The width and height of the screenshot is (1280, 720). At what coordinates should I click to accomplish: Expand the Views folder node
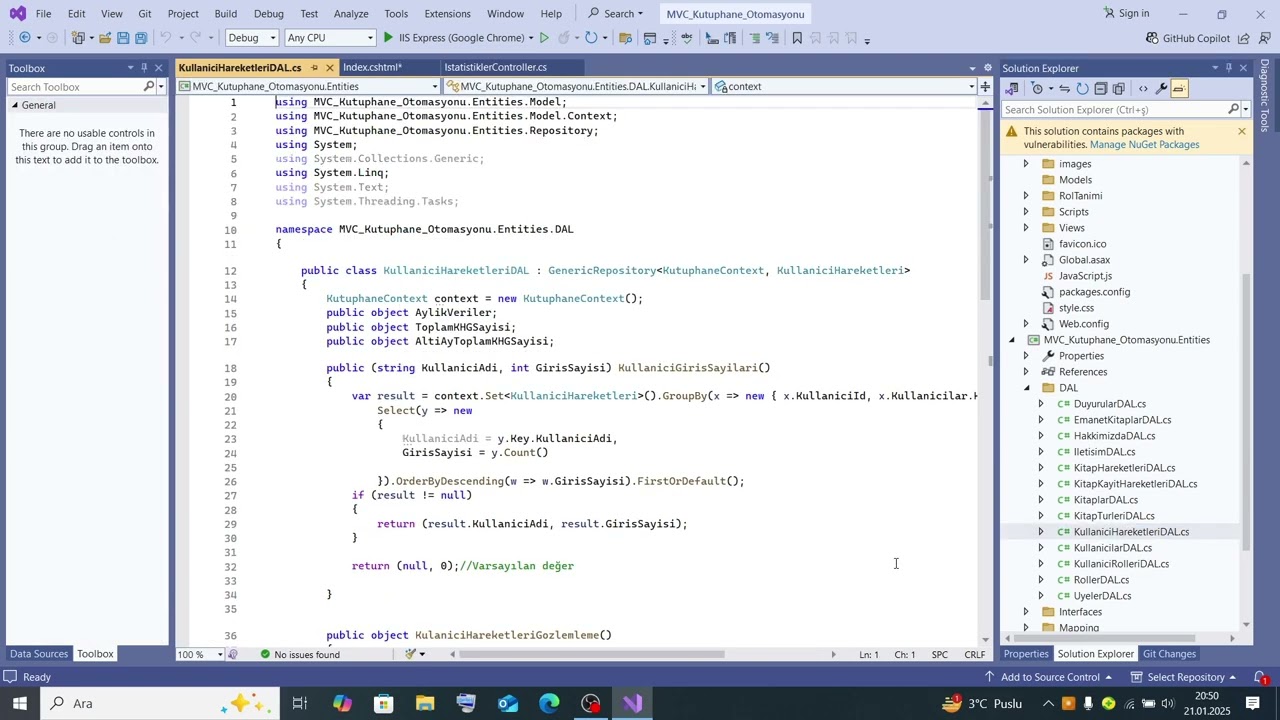(1026, 228)
